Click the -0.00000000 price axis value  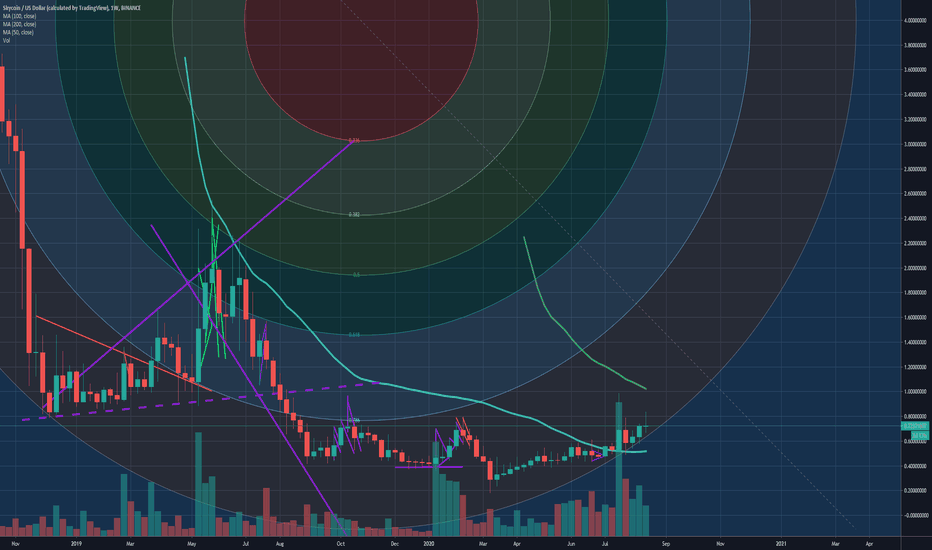(x=915, y=516)
